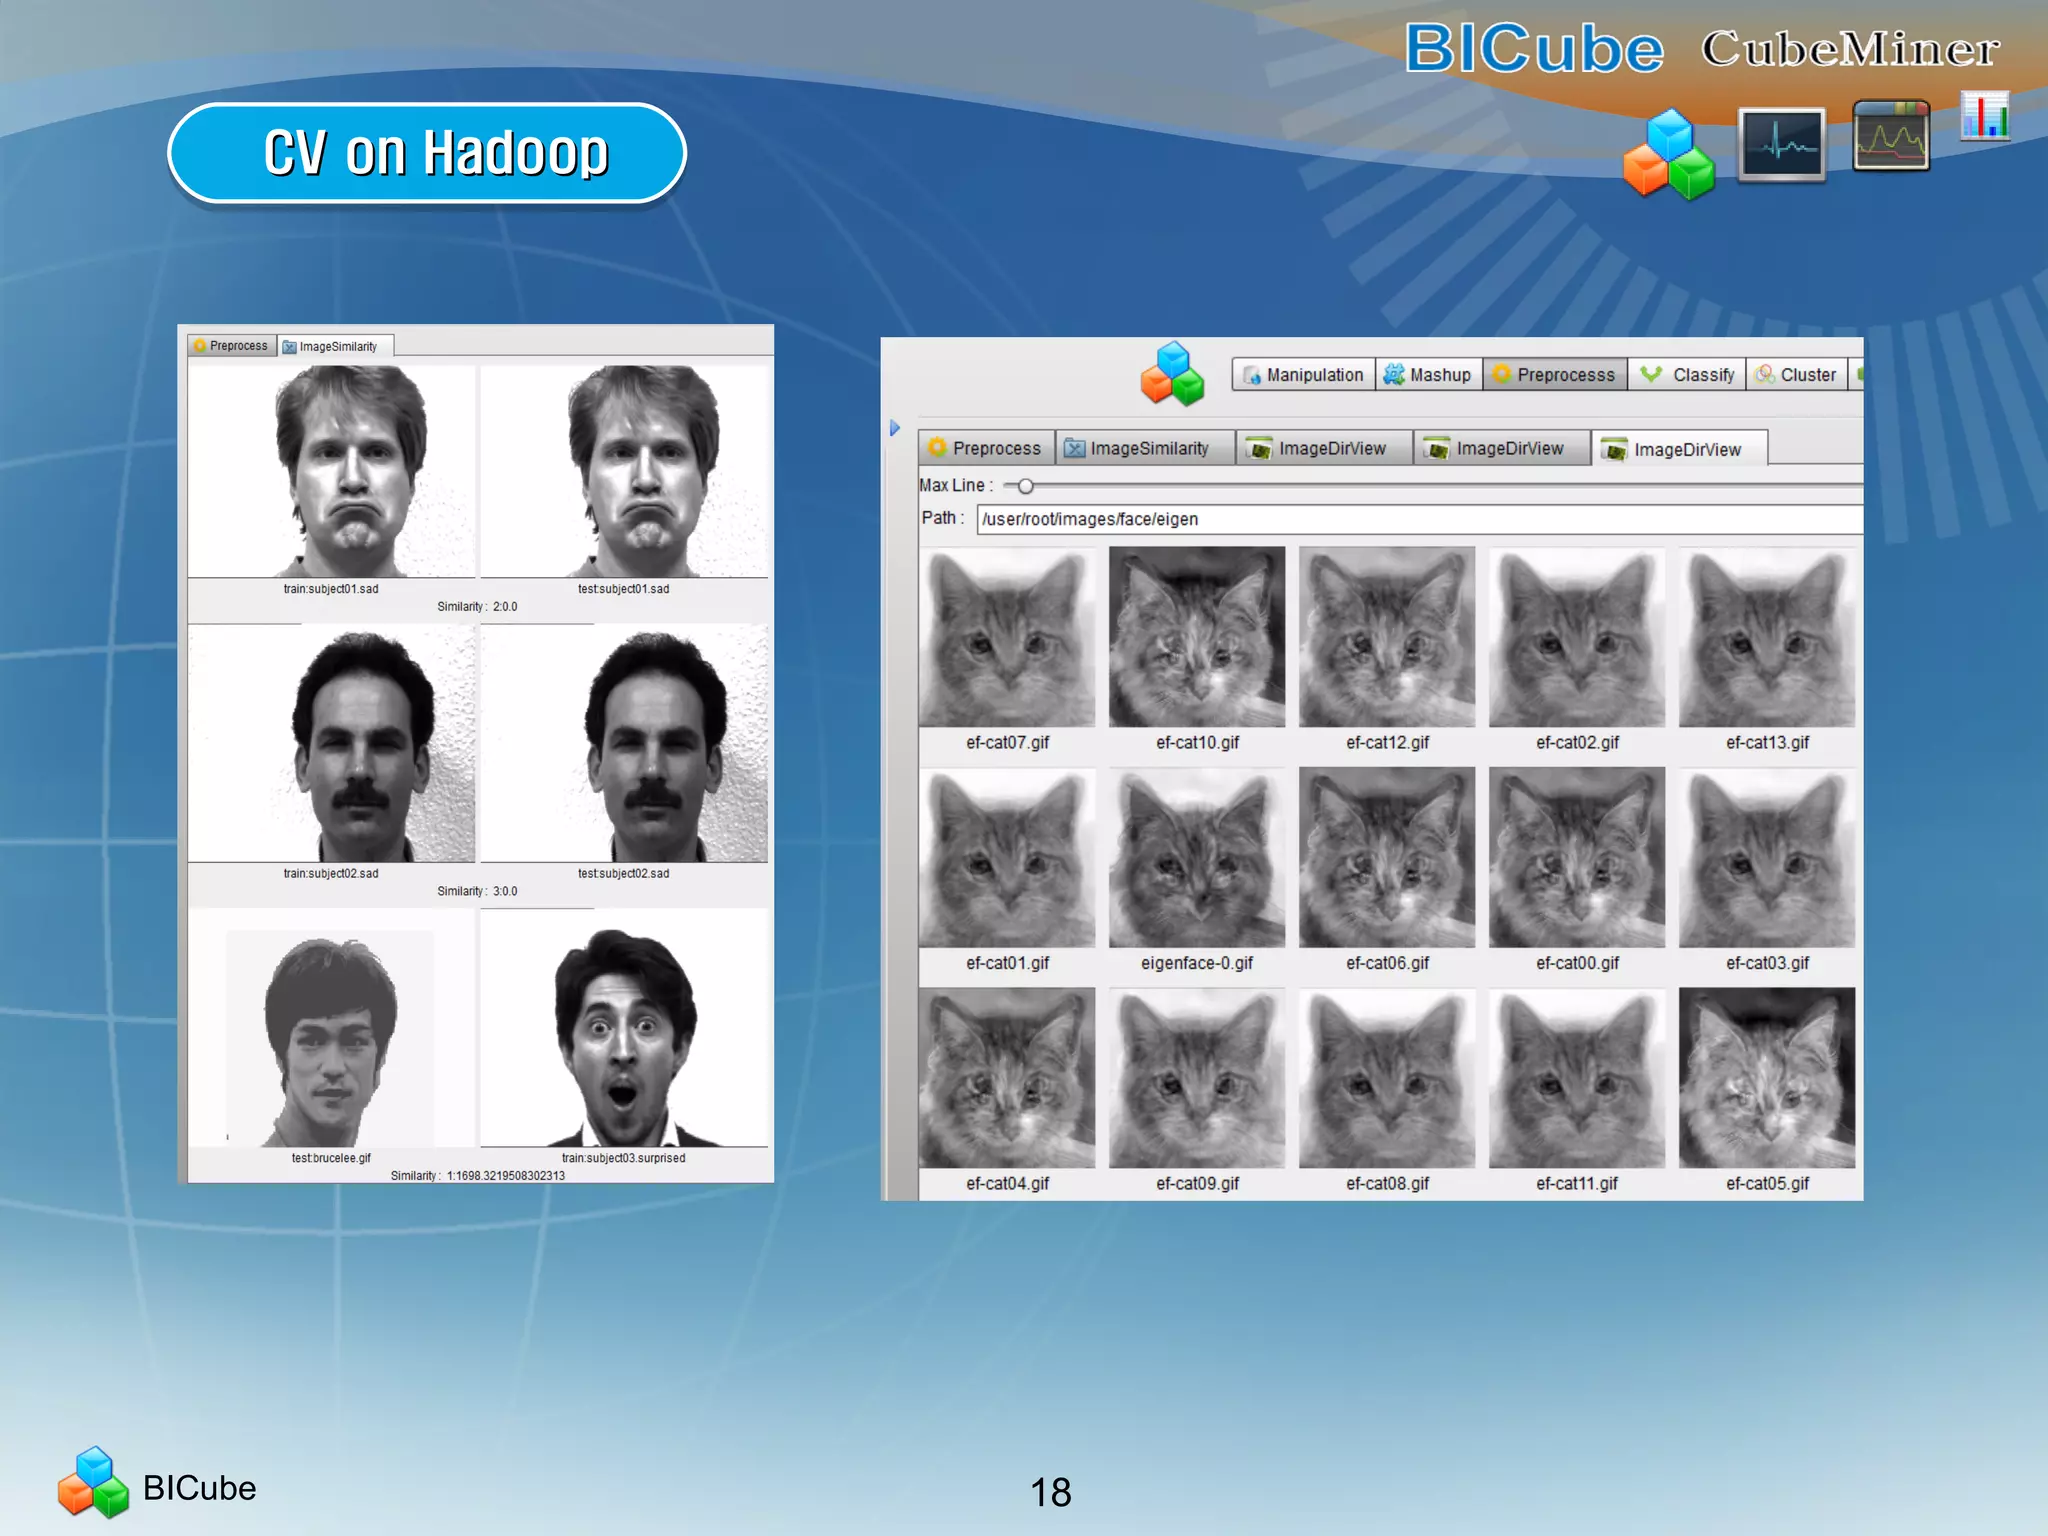Viewport: 2048px width, 1536px height.
Task: Select thumbnail eigenface-0.gif
Action: point(1197,857)
